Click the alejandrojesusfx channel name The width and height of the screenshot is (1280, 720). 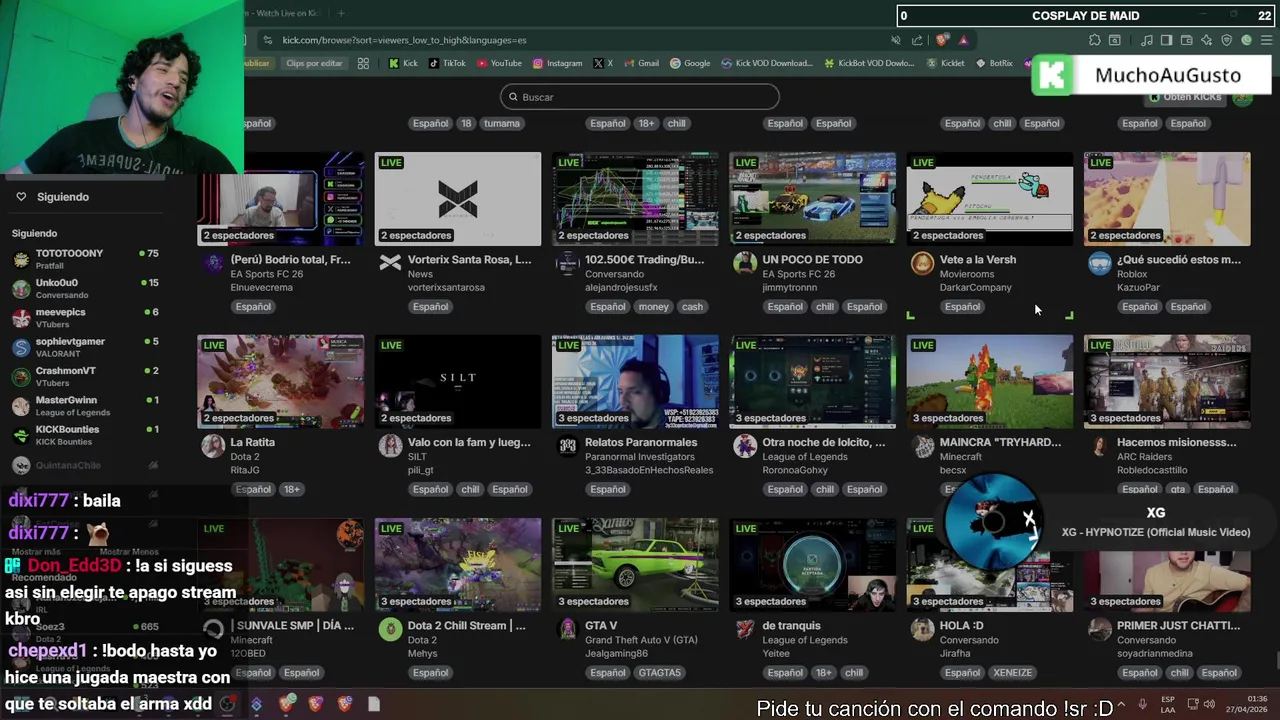click(x=621, y=288)
